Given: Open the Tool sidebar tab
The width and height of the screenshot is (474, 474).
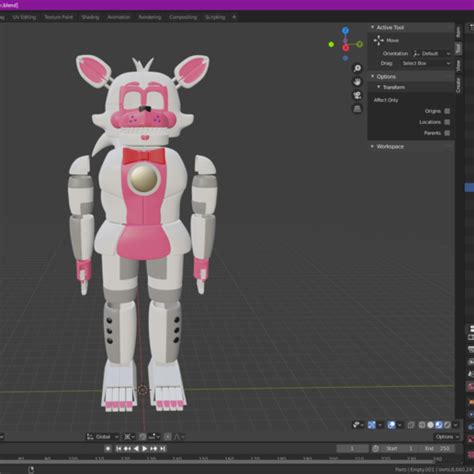Looking at the screenshot, I should pyautogui.click(x=458, y=48).
